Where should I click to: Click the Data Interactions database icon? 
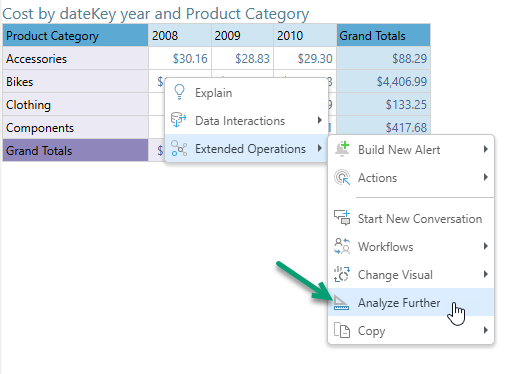coord(179,120)
